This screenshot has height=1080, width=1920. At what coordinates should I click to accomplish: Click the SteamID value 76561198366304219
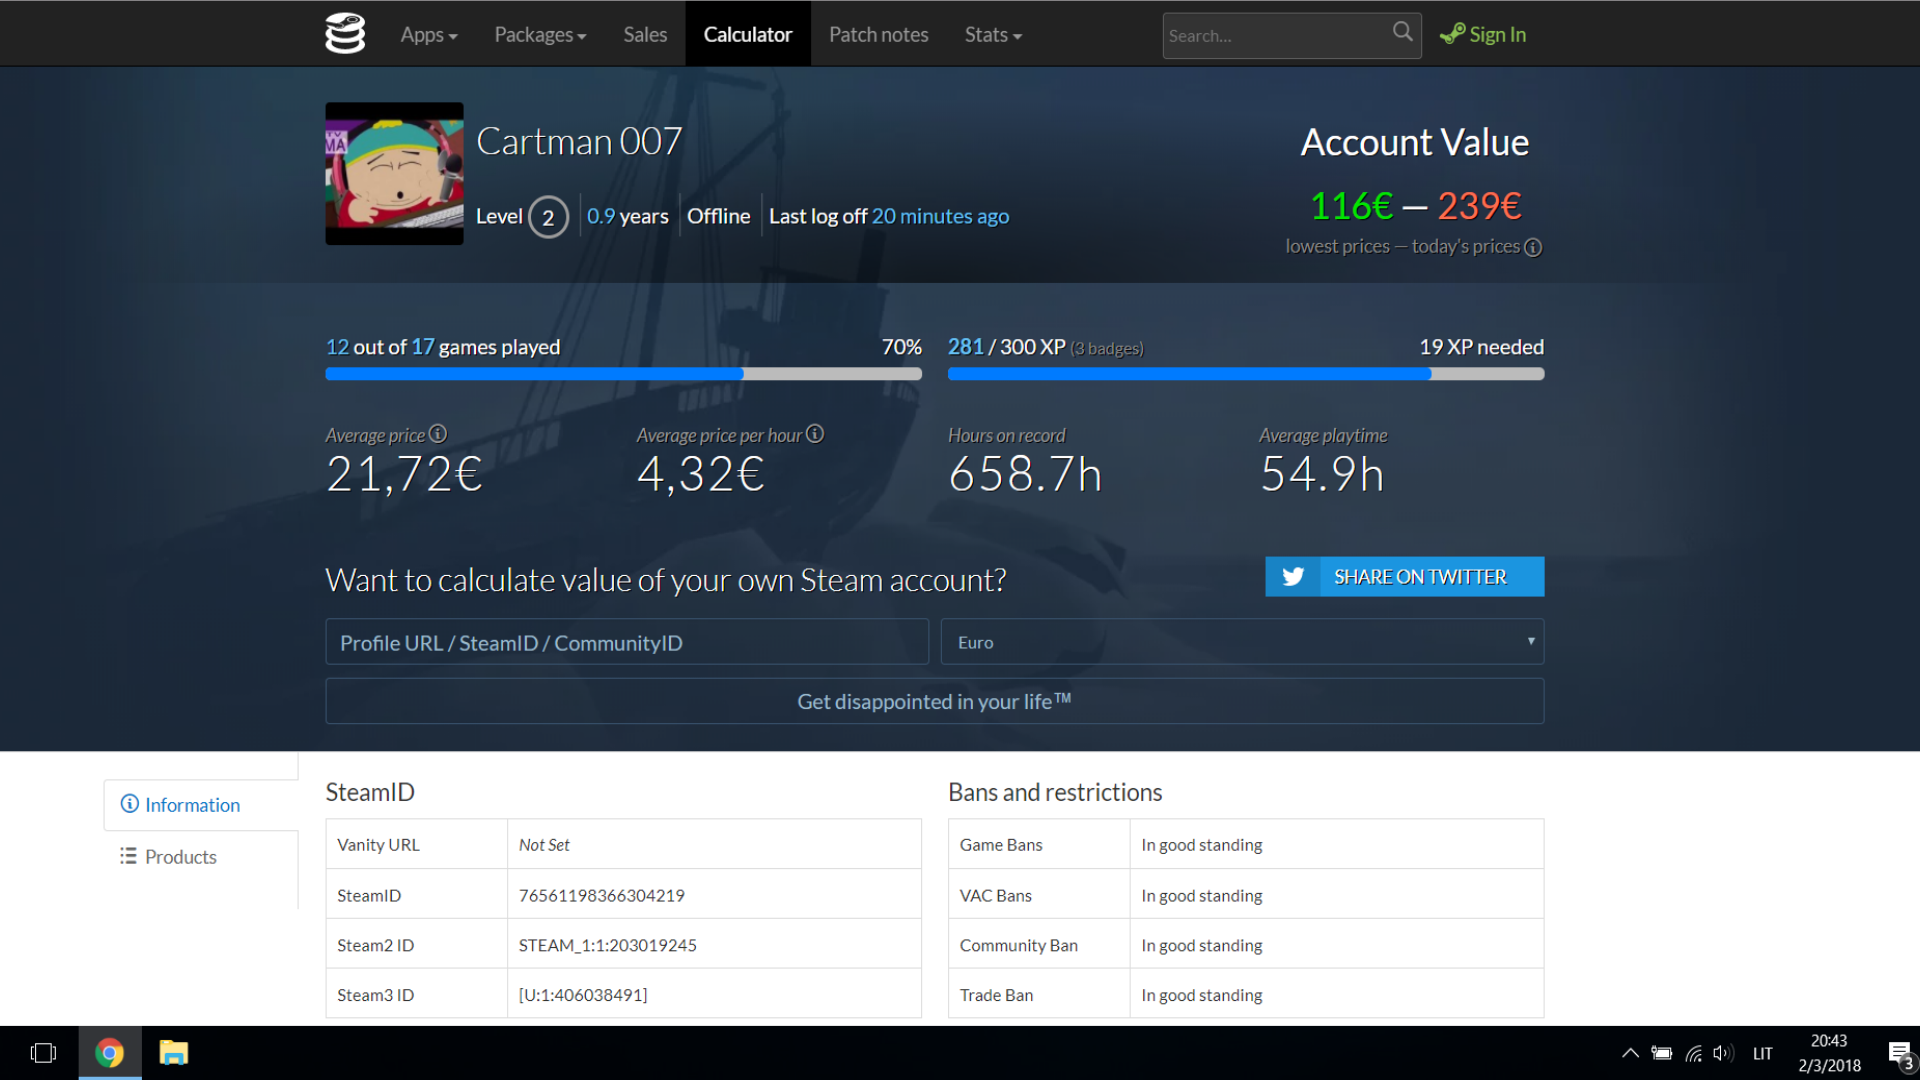pyautogui.click(x=602, y=895)
